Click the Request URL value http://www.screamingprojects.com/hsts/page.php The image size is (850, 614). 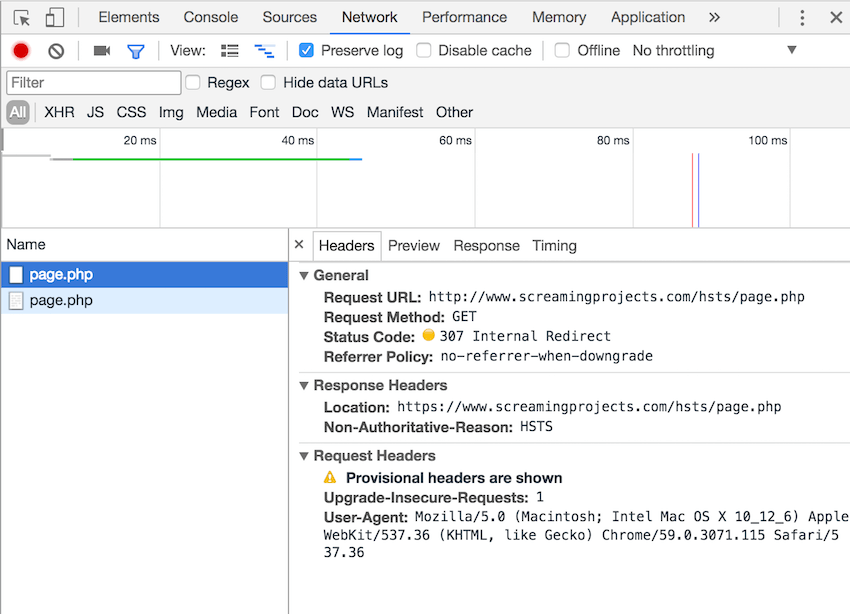[x=616, y=297]
